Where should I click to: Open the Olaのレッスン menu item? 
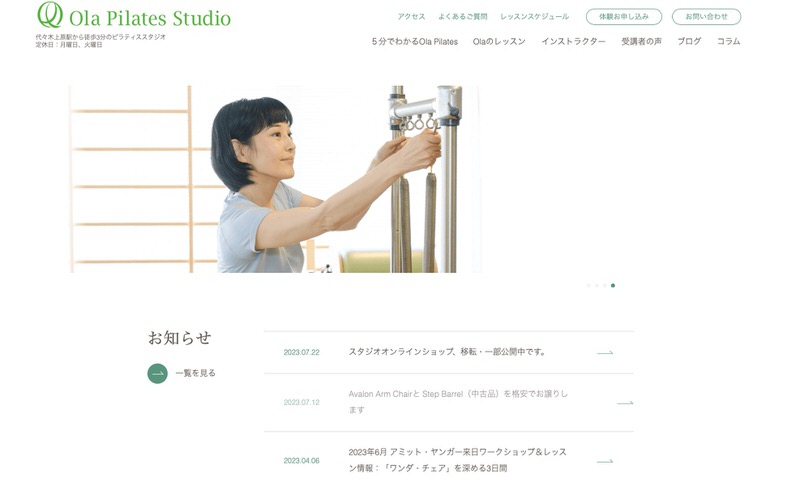tap(499, 41)
